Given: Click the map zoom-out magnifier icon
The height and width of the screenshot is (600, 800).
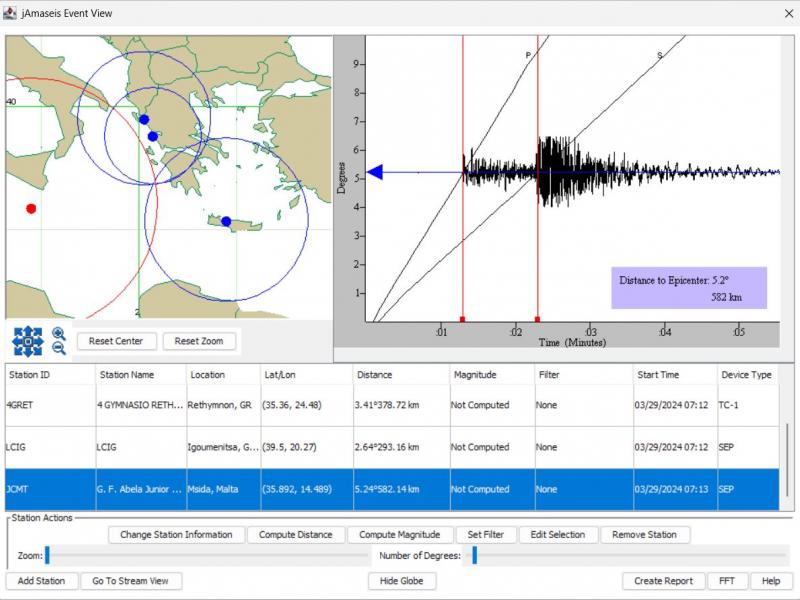Looking at the screenshot, I should pos(59,348).
